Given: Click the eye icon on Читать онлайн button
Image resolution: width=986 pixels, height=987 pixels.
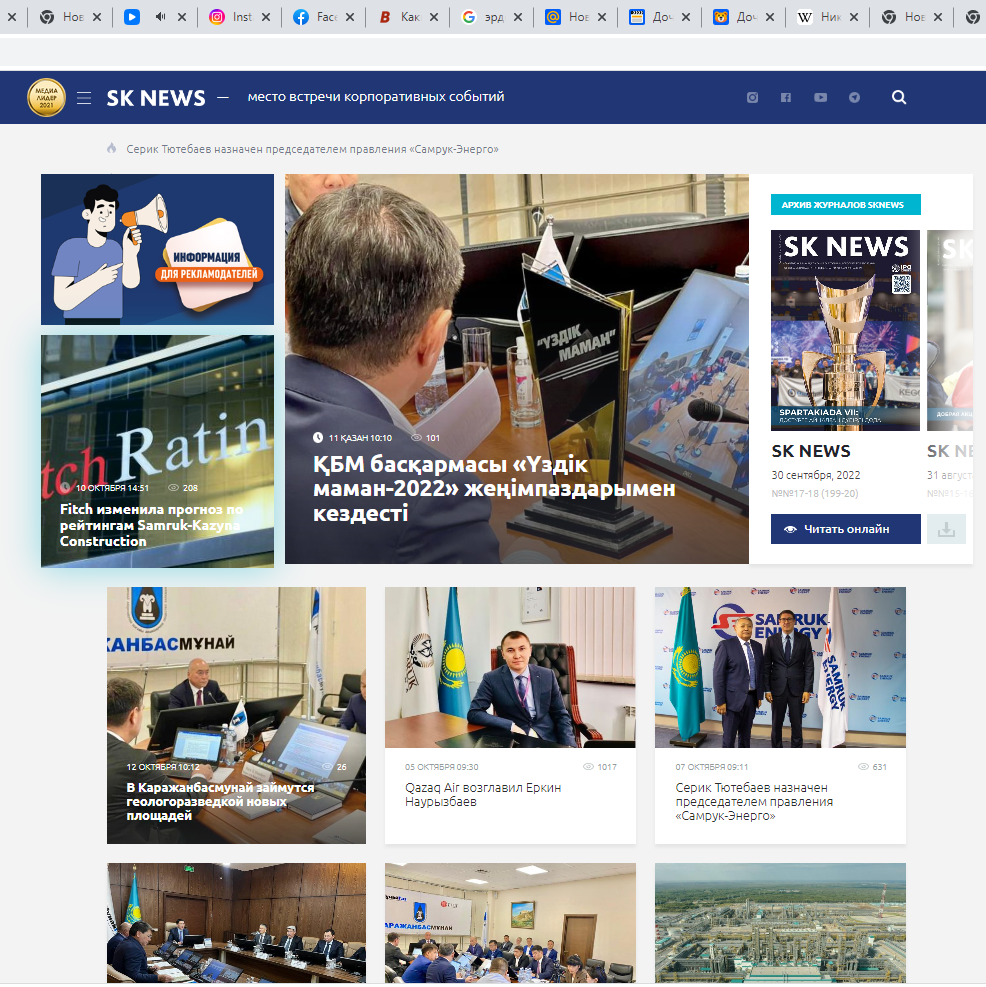Looking at the screenshot, I should [x=790, y=529].
